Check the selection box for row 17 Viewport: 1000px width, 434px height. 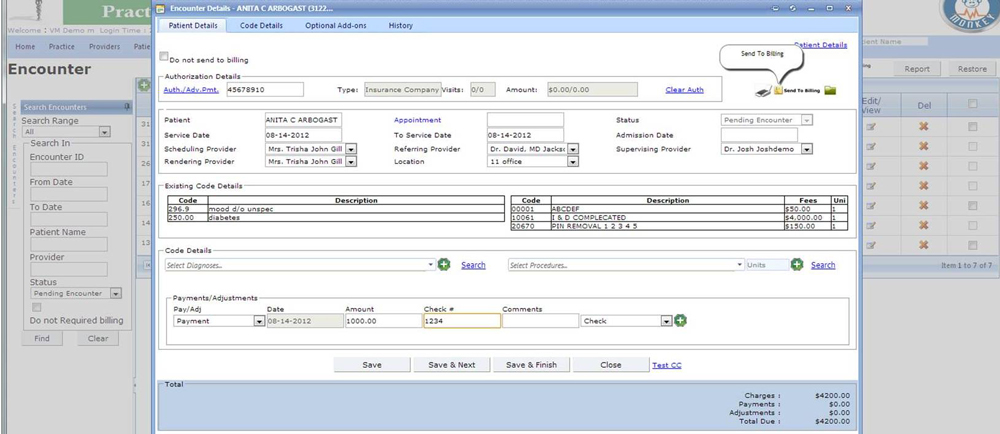point(973,185)
